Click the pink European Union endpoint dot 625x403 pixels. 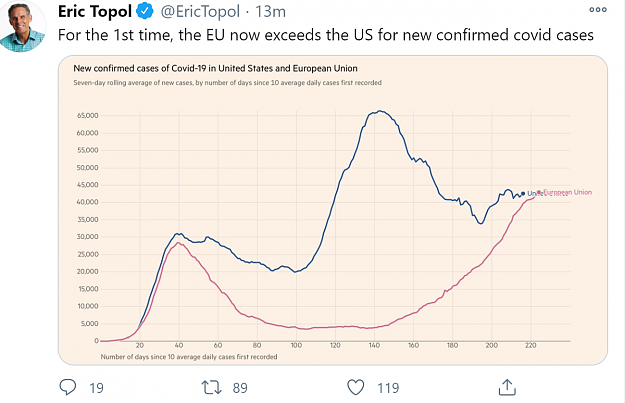click(x=539, y=192)
